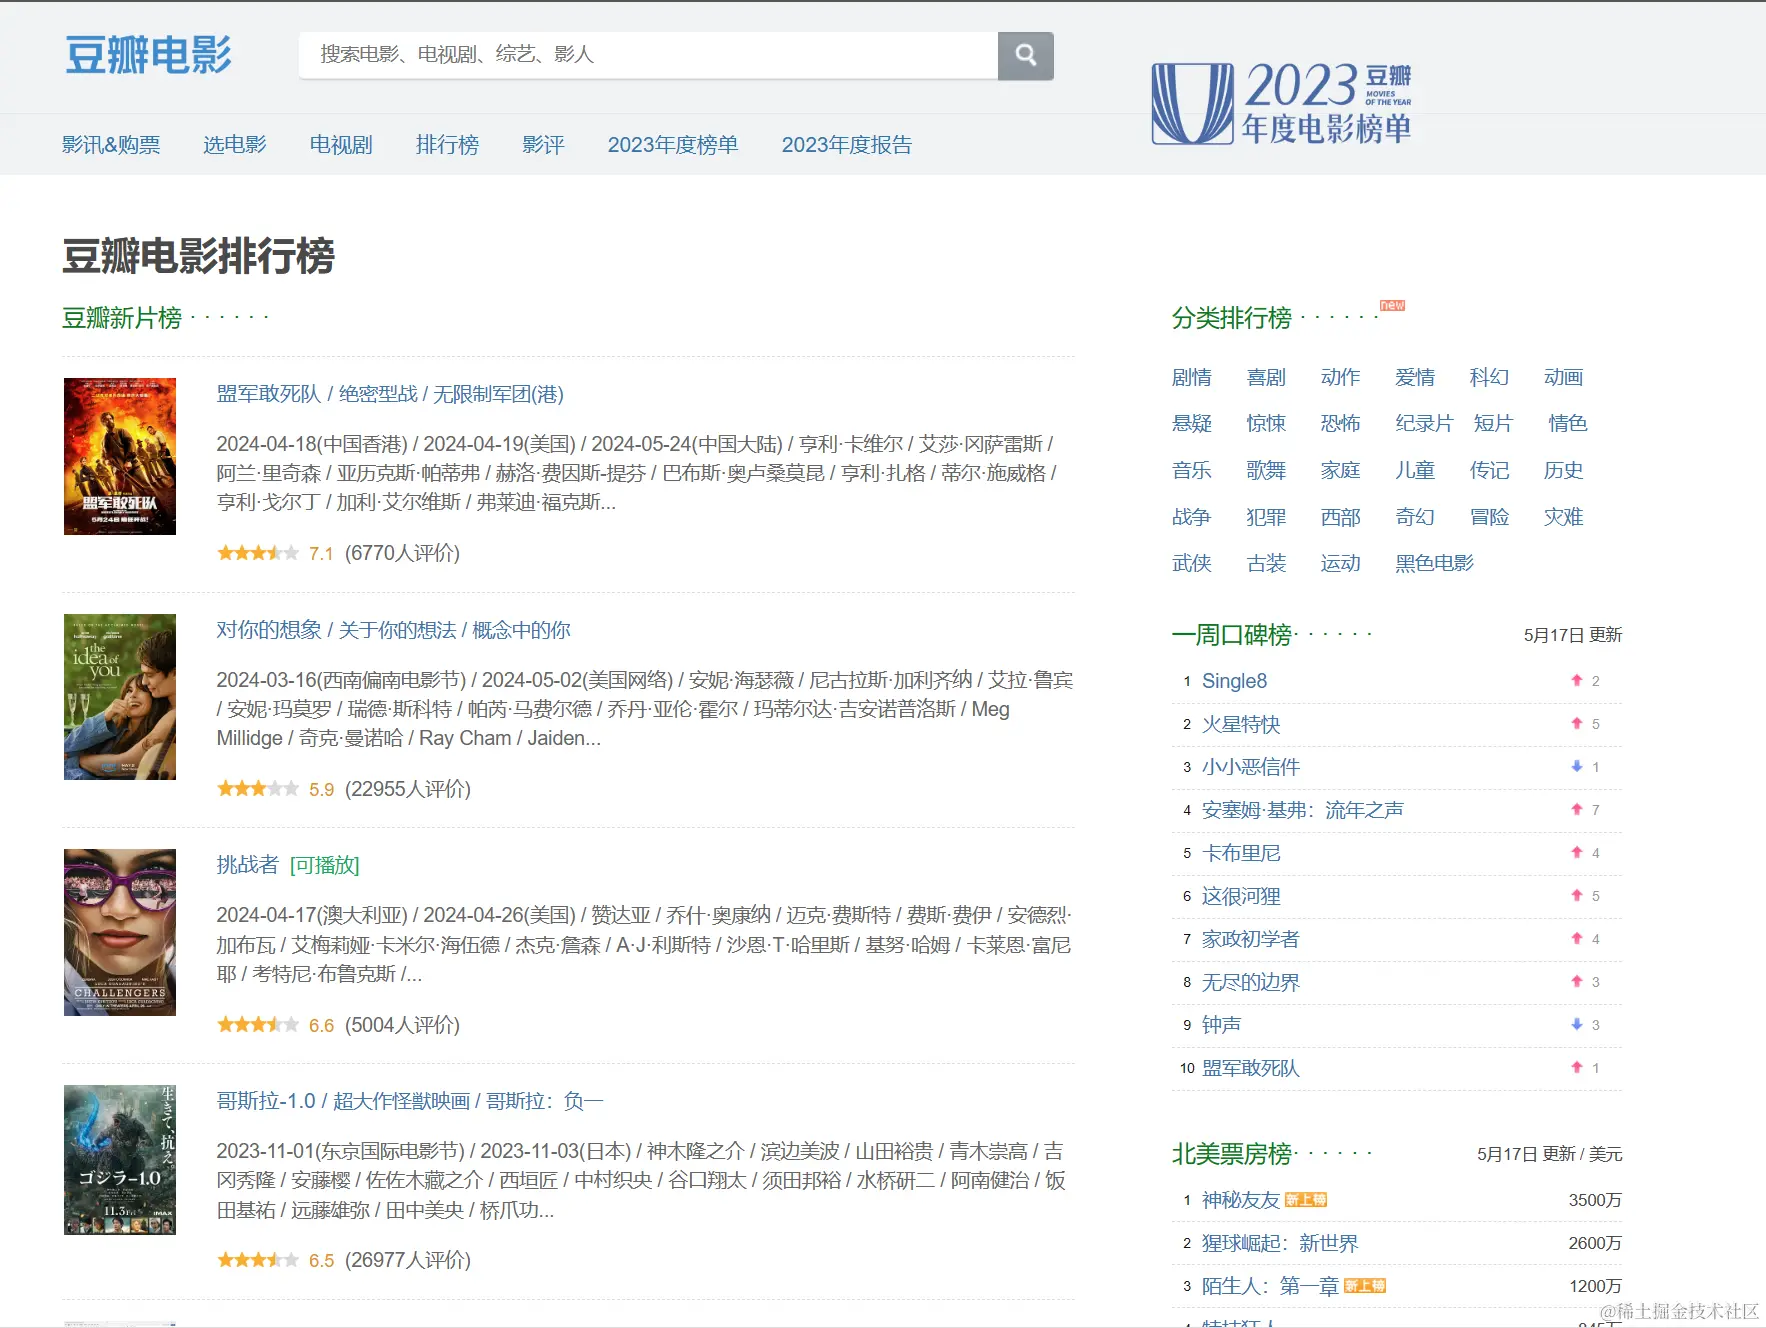Open 这很河狸 in weekly ranking
The width and height of the screenshot is (1766, 1328).
pos(1241,896)
